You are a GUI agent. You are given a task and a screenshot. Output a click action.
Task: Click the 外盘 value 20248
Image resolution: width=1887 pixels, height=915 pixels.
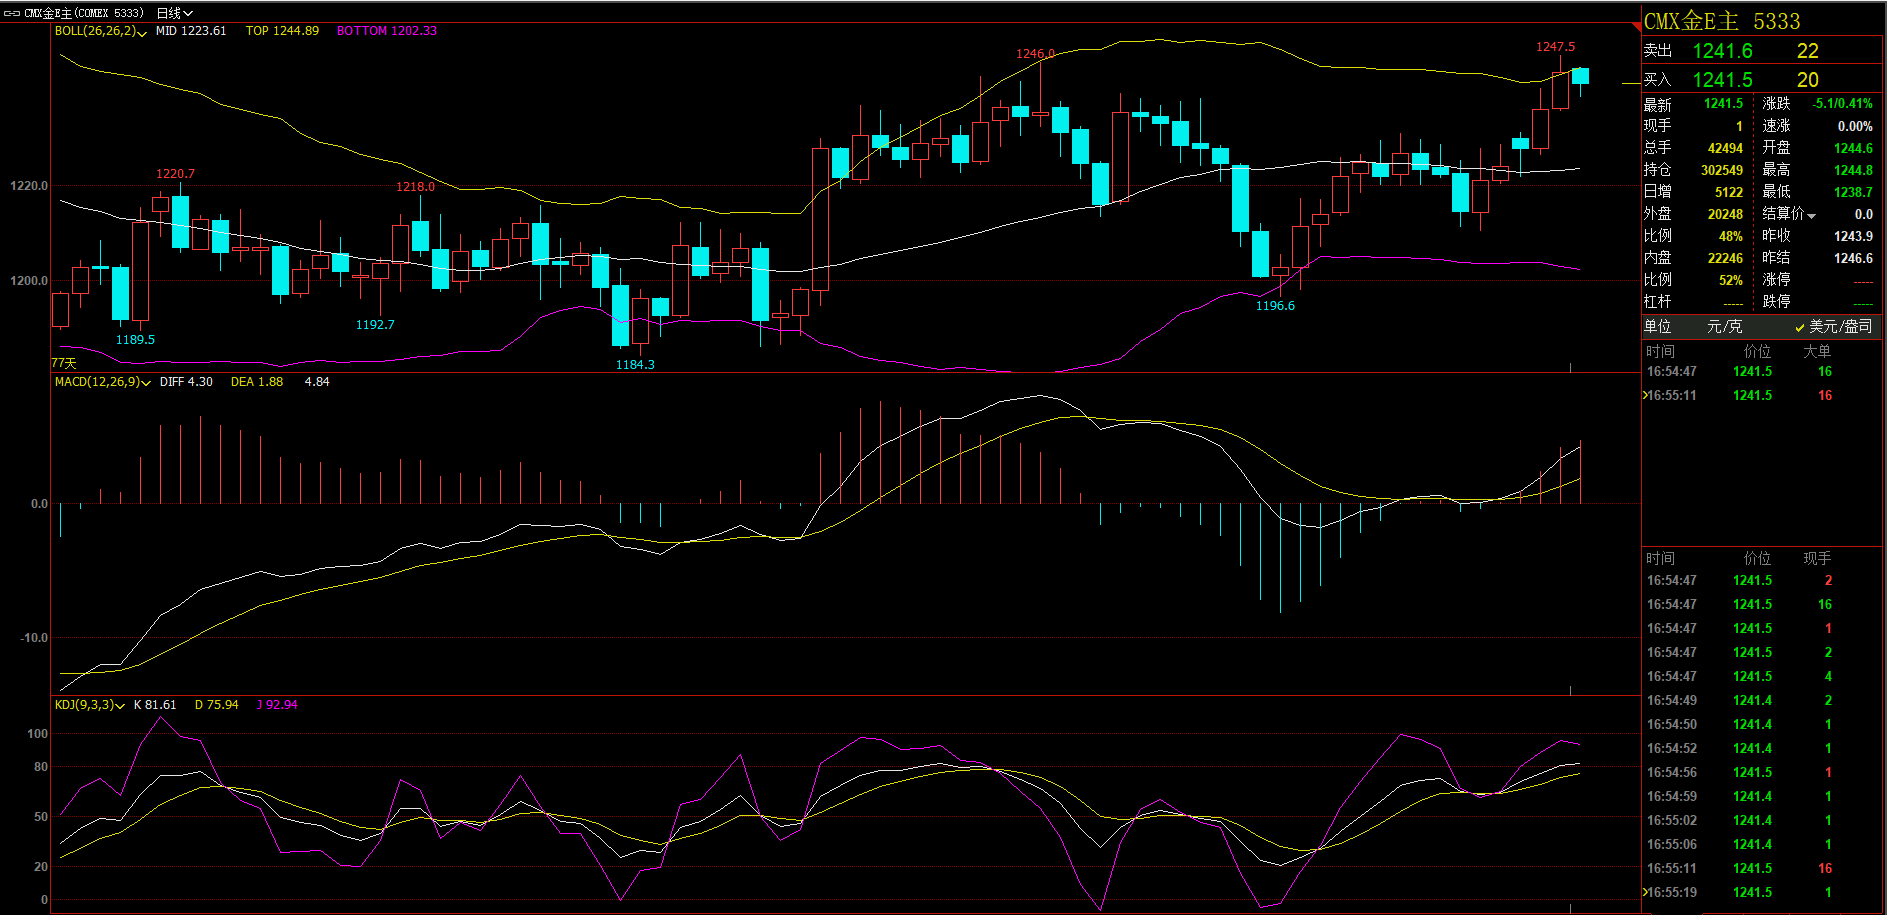(1725, 214)
